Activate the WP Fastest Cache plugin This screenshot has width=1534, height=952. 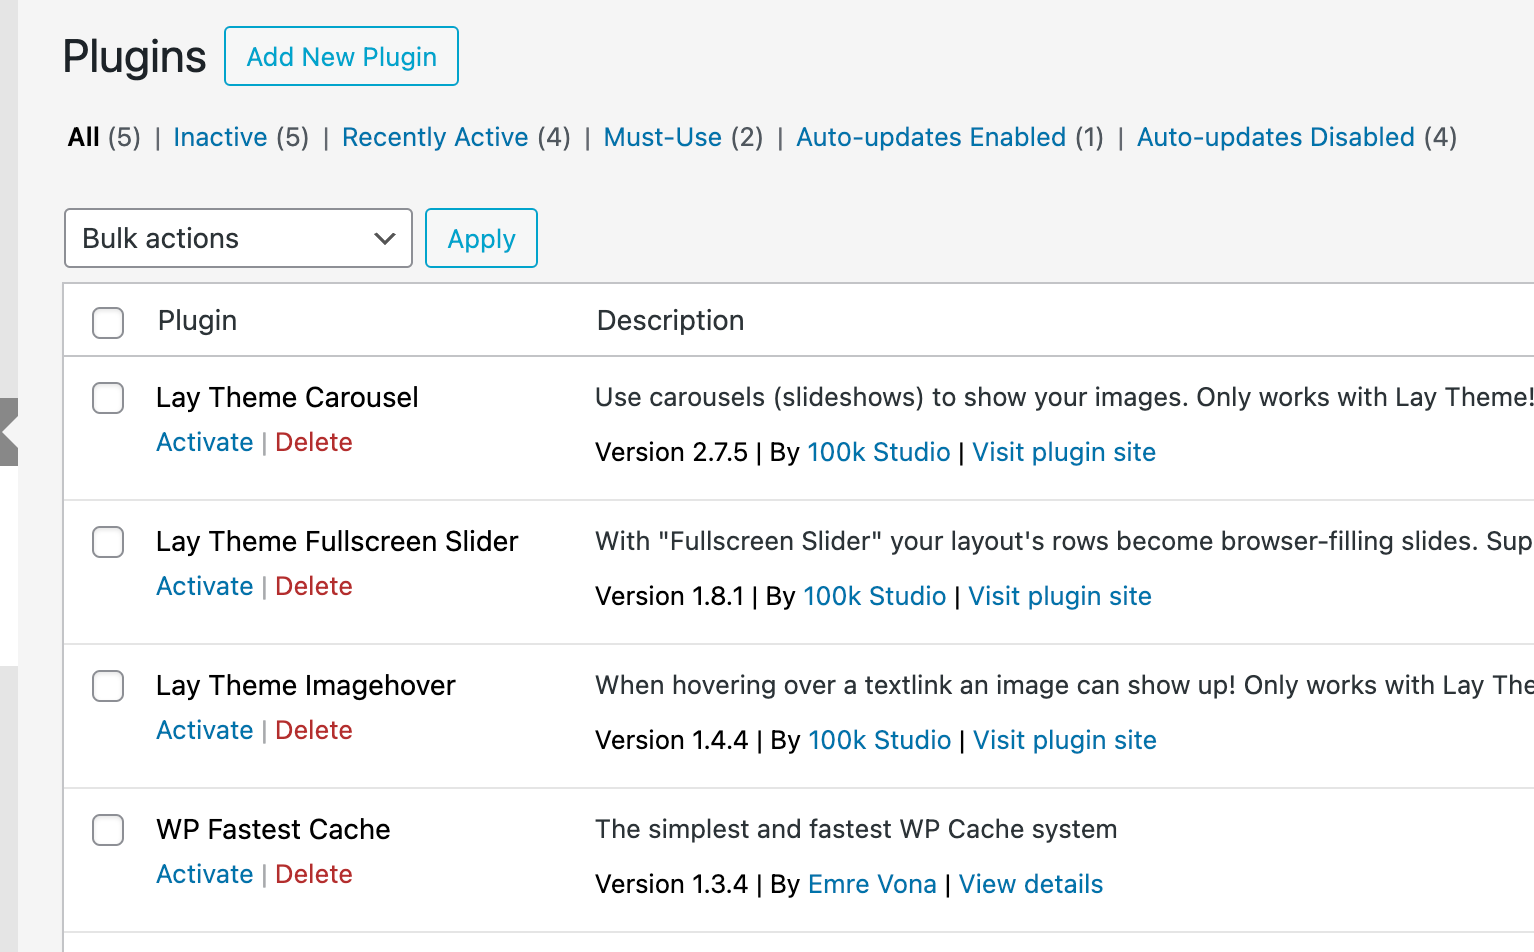(204, 874)
